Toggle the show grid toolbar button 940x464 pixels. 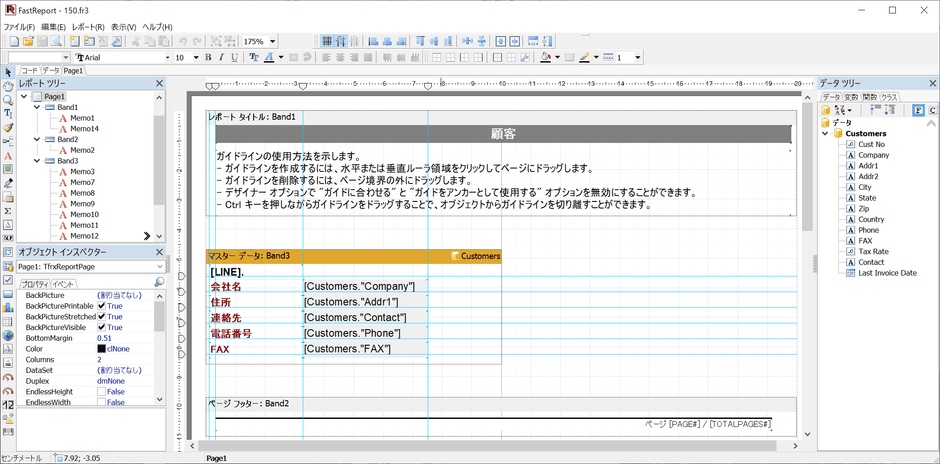326,41
